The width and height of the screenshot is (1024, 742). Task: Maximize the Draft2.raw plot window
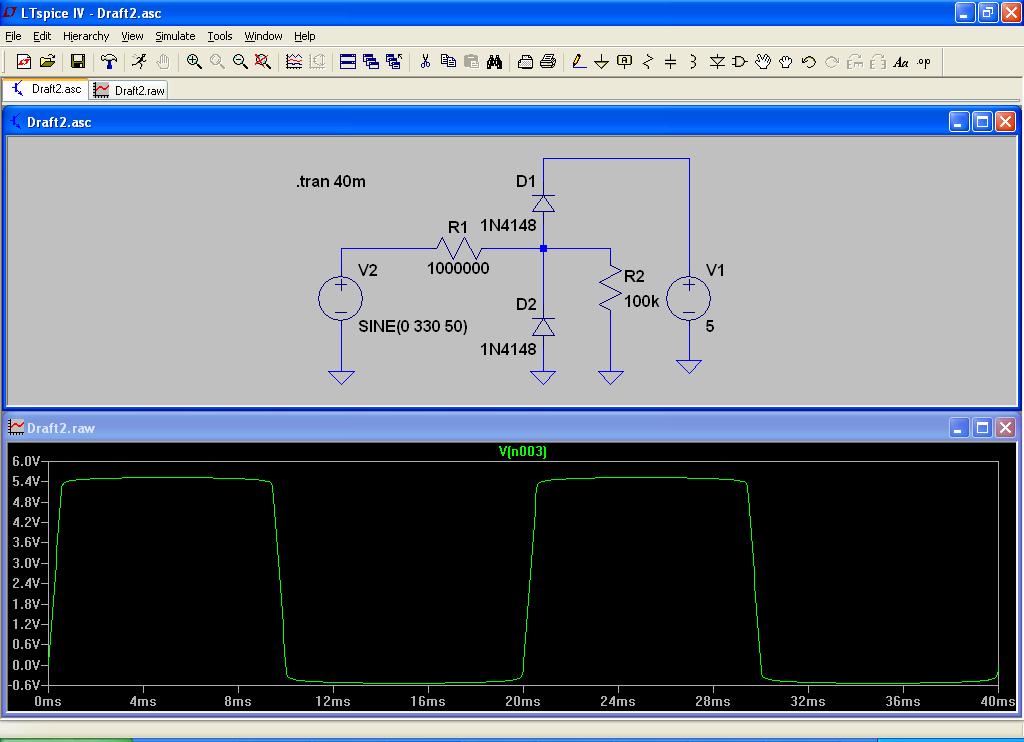(x=982, y=428)
